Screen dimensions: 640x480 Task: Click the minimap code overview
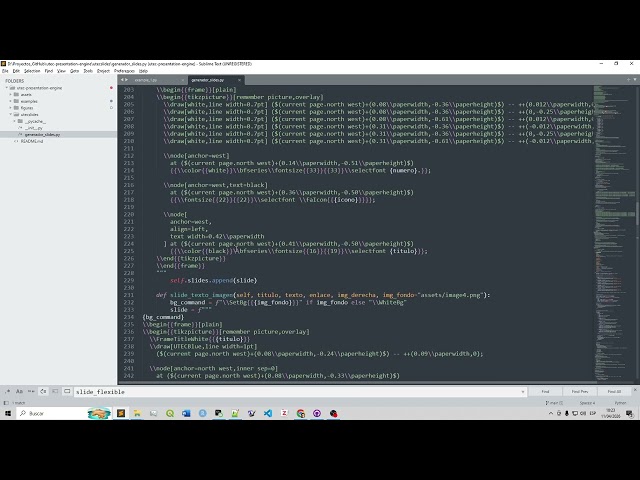(613, 233)
